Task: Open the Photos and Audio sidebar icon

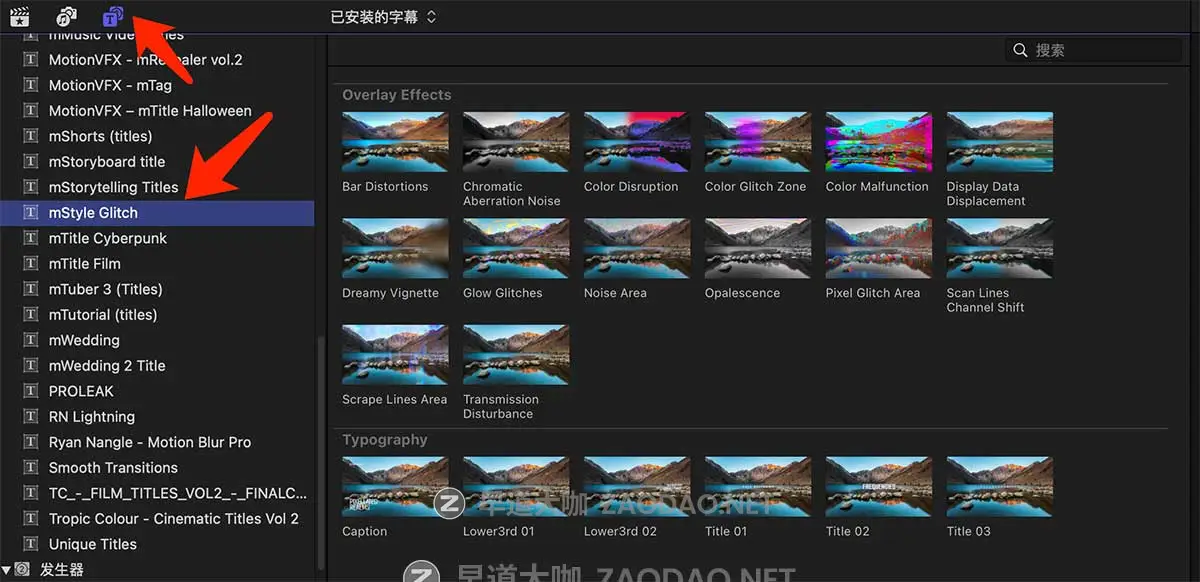Action: click(x=66, y=16)
